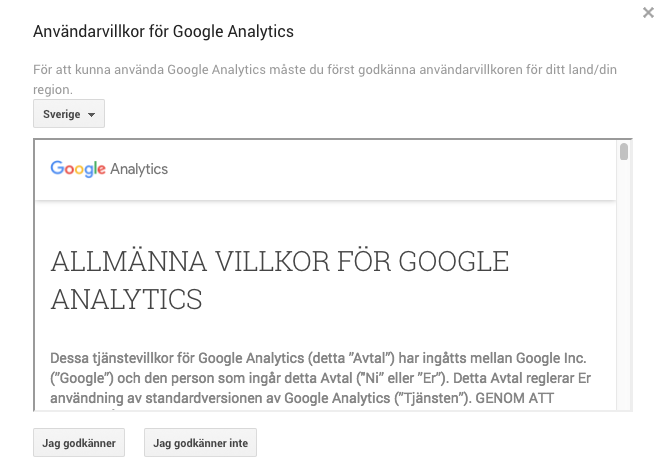
Task: Click the word "region." under the intro
Action: (53, 90)
